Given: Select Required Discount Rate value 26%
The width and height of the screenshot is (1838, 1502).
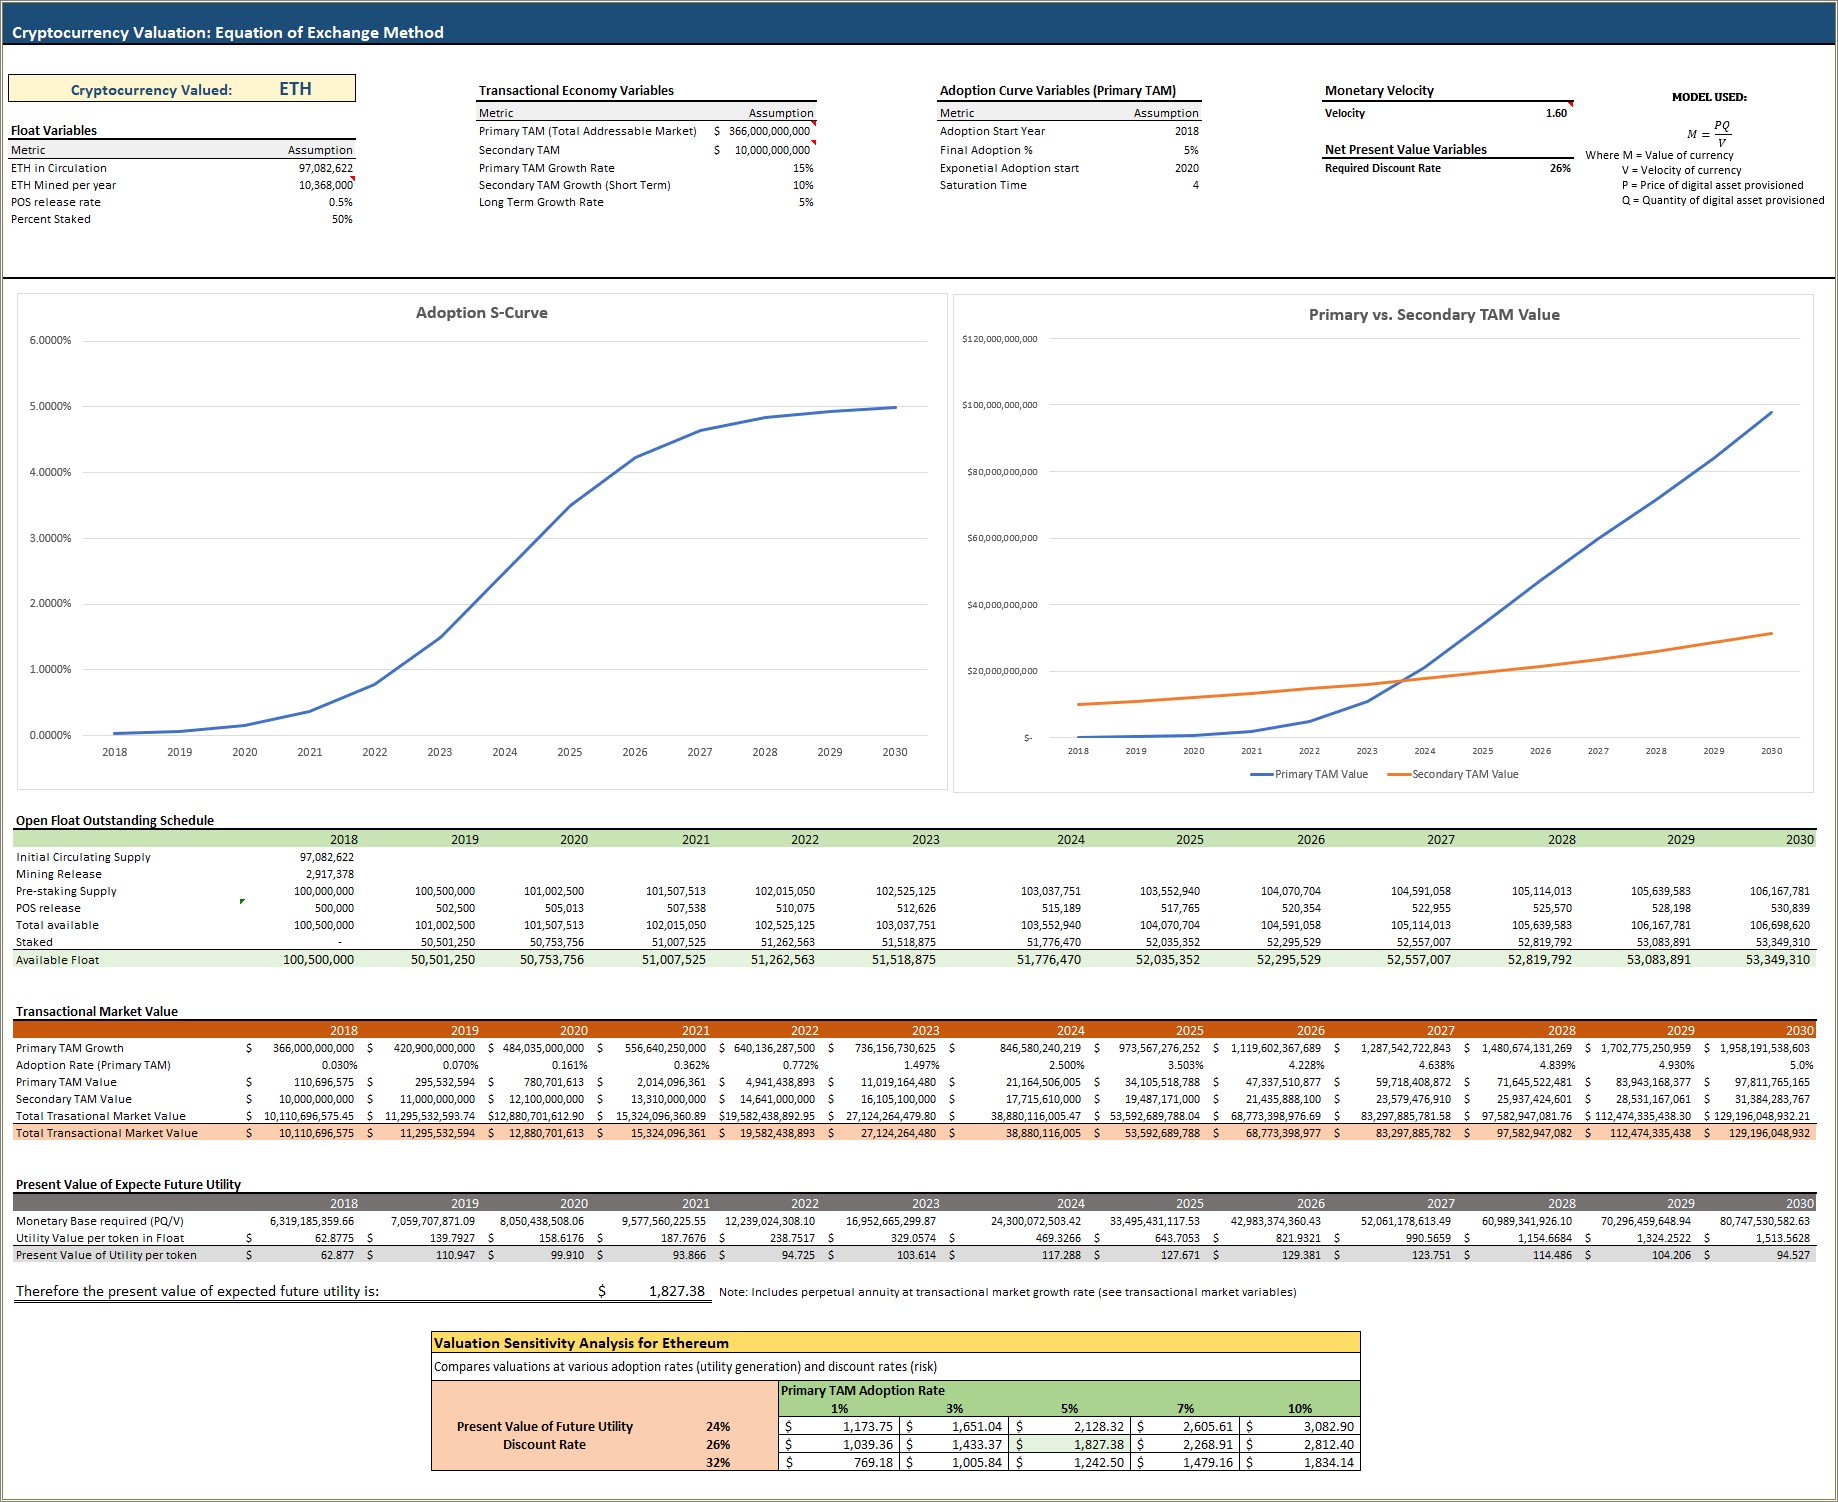Looking at the screenshot, I should coord(1560,168).
